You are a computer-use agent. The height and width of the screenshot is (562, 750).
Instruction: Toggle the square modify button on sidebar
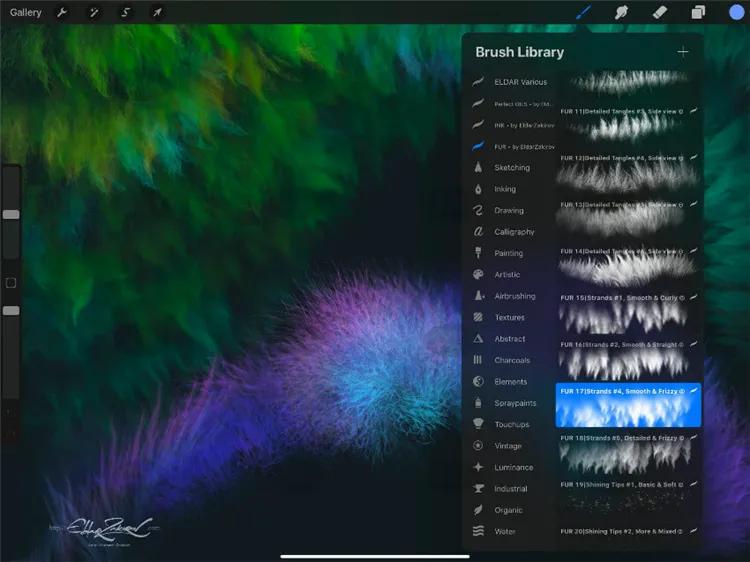pyautogui.click(x=11, y=283)
